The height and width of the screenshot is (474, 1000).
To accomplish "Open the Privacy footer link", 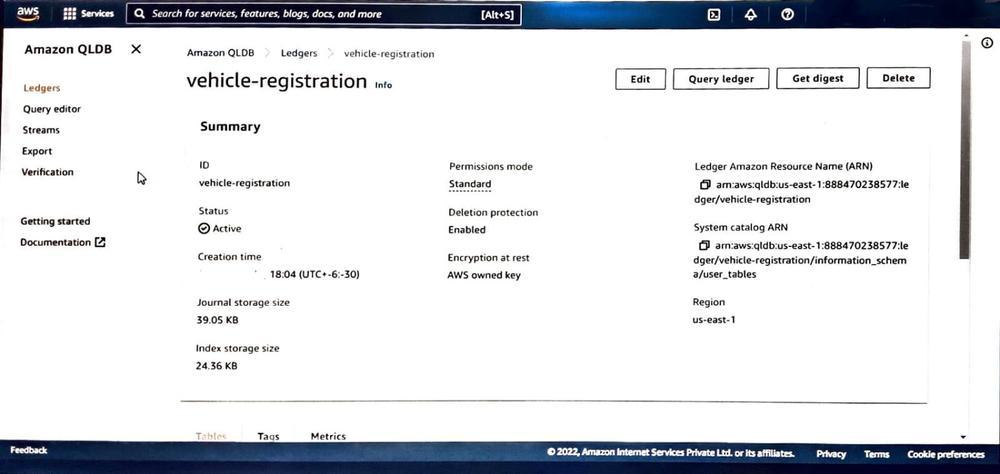I will (x=831, y=454).
